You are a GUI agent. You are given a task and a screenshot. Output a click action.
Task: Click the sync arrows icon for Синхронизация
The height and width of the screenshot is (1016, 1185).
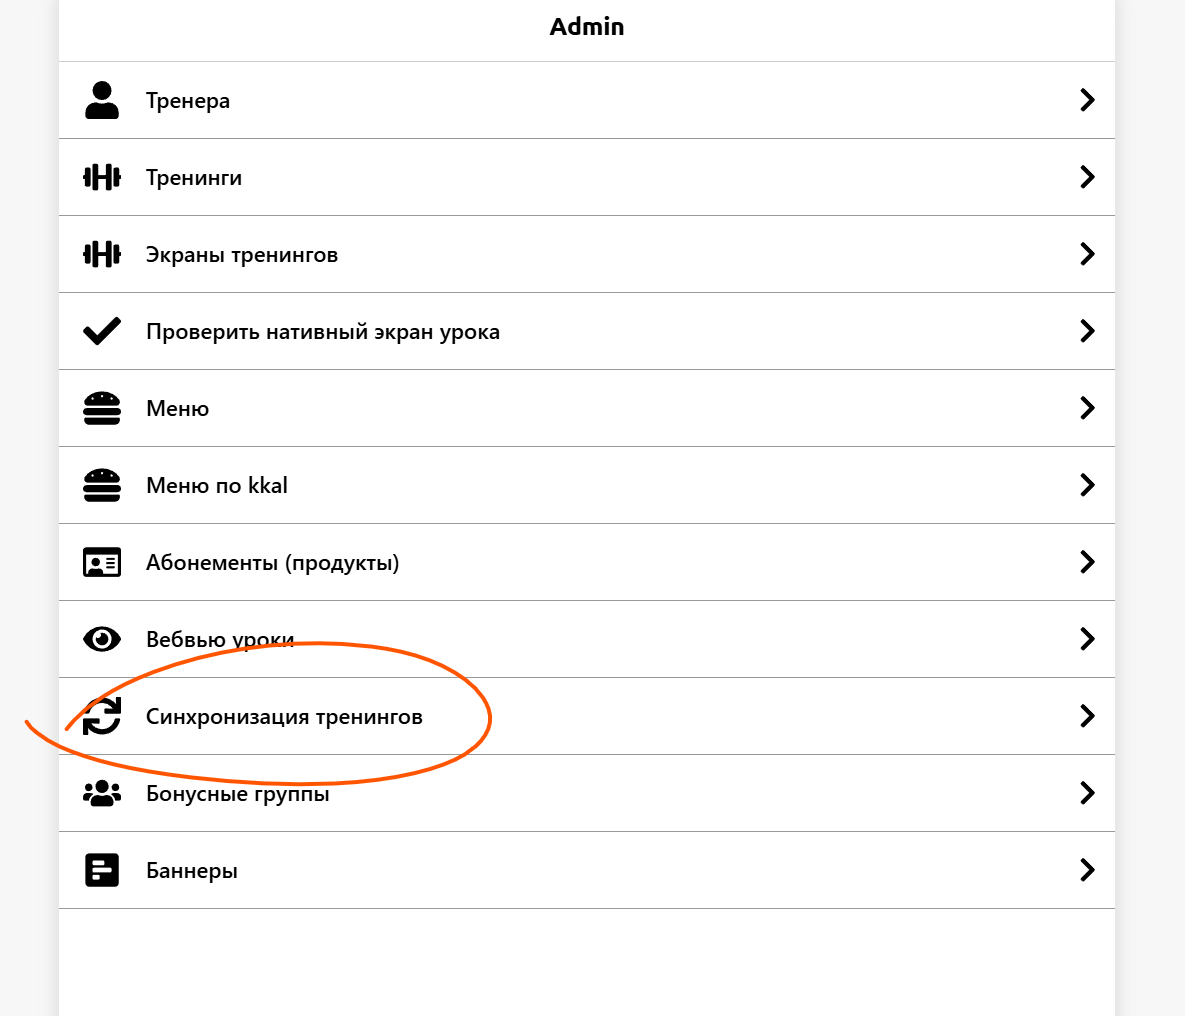(x=102, y=717)
